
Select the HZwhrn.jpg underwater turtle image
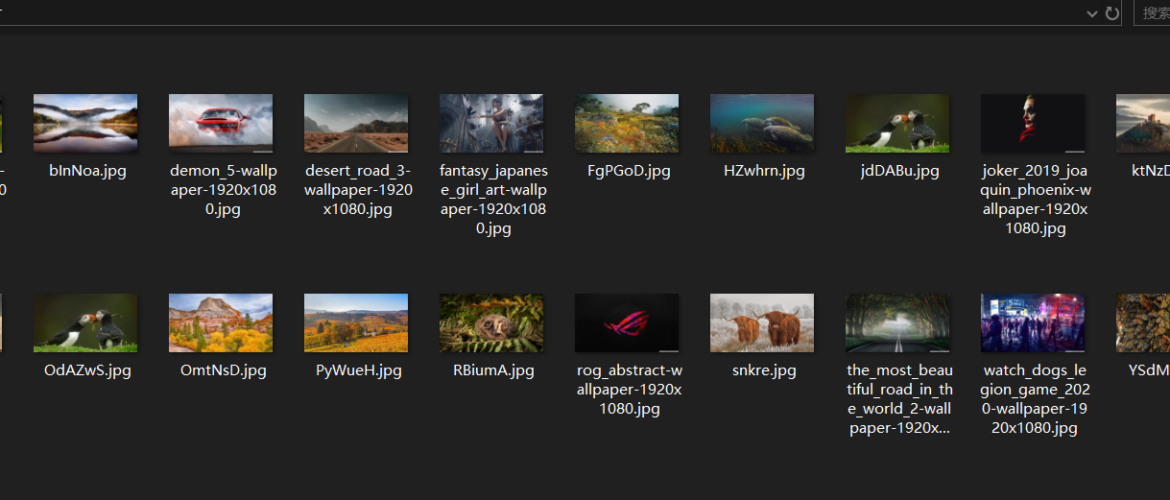point(762,124)
